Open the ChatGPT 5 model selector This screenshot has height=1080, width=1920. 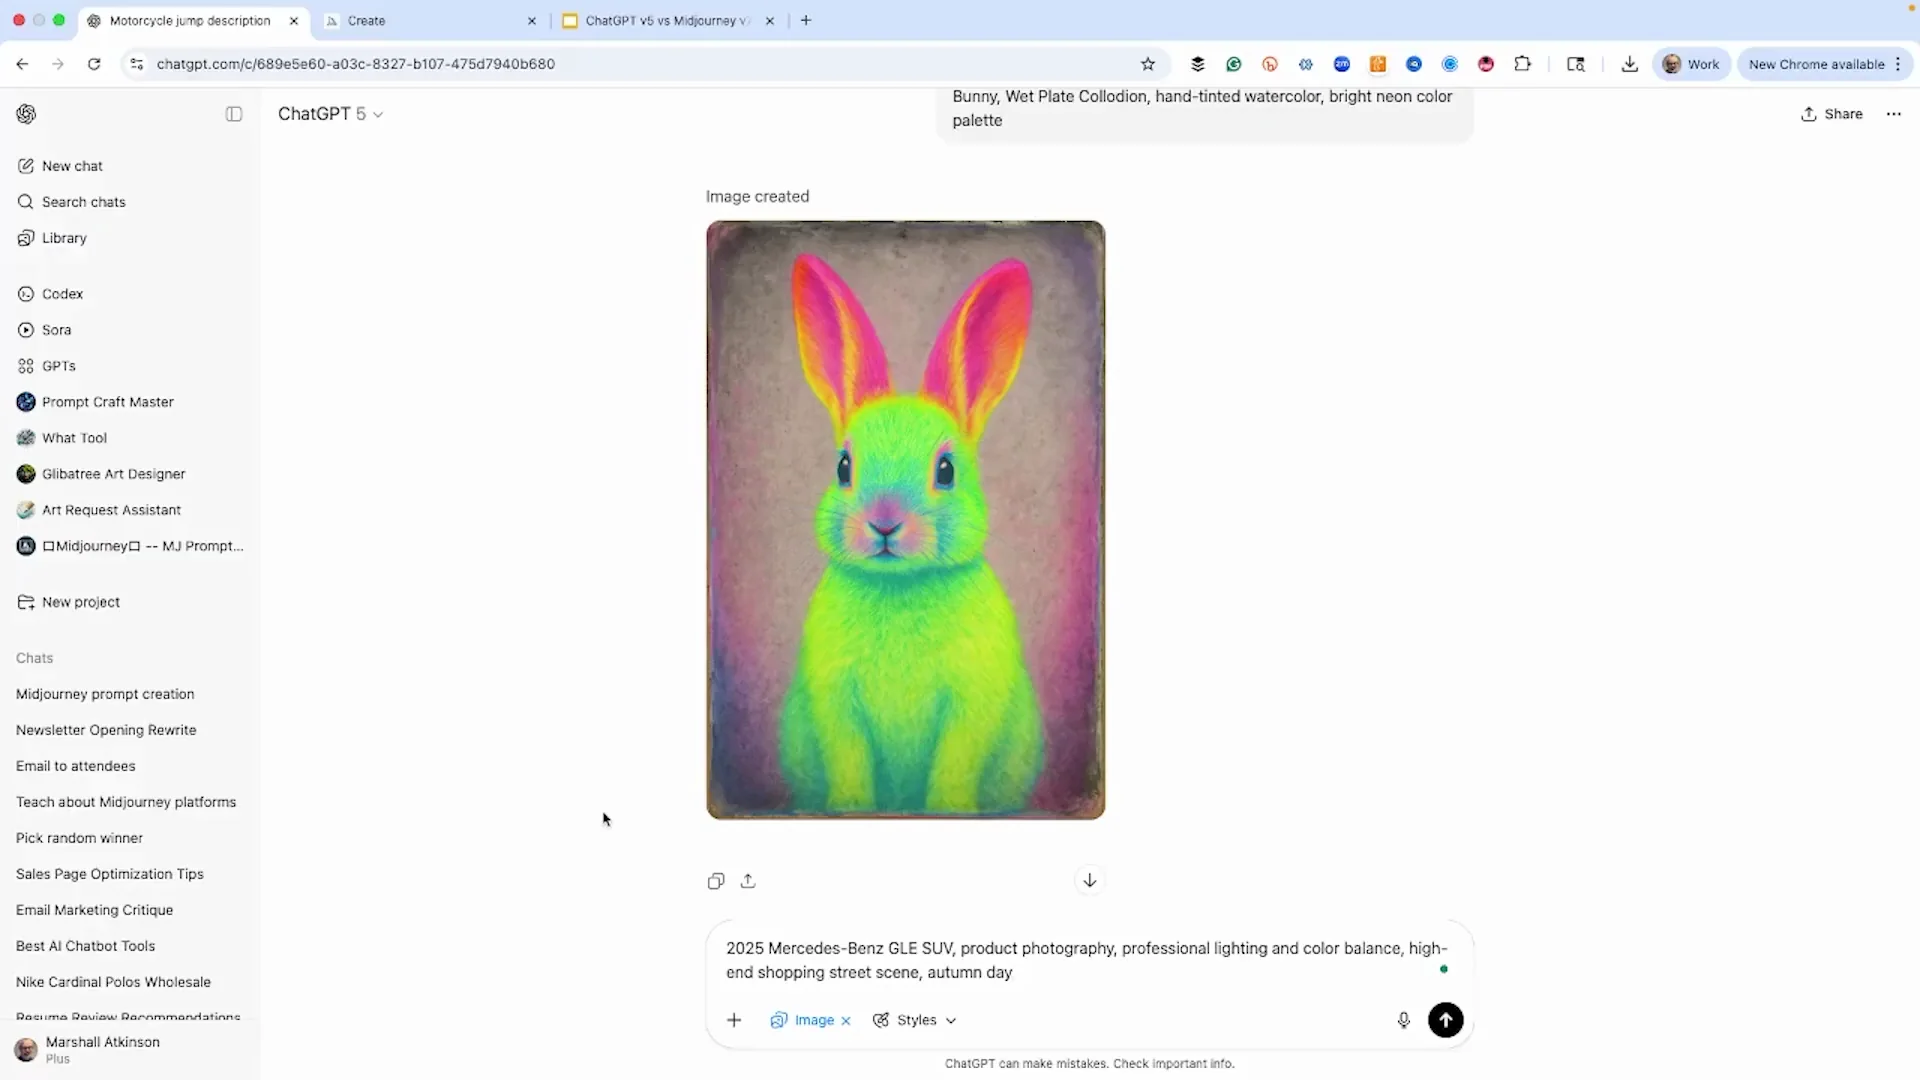[330, 114]
